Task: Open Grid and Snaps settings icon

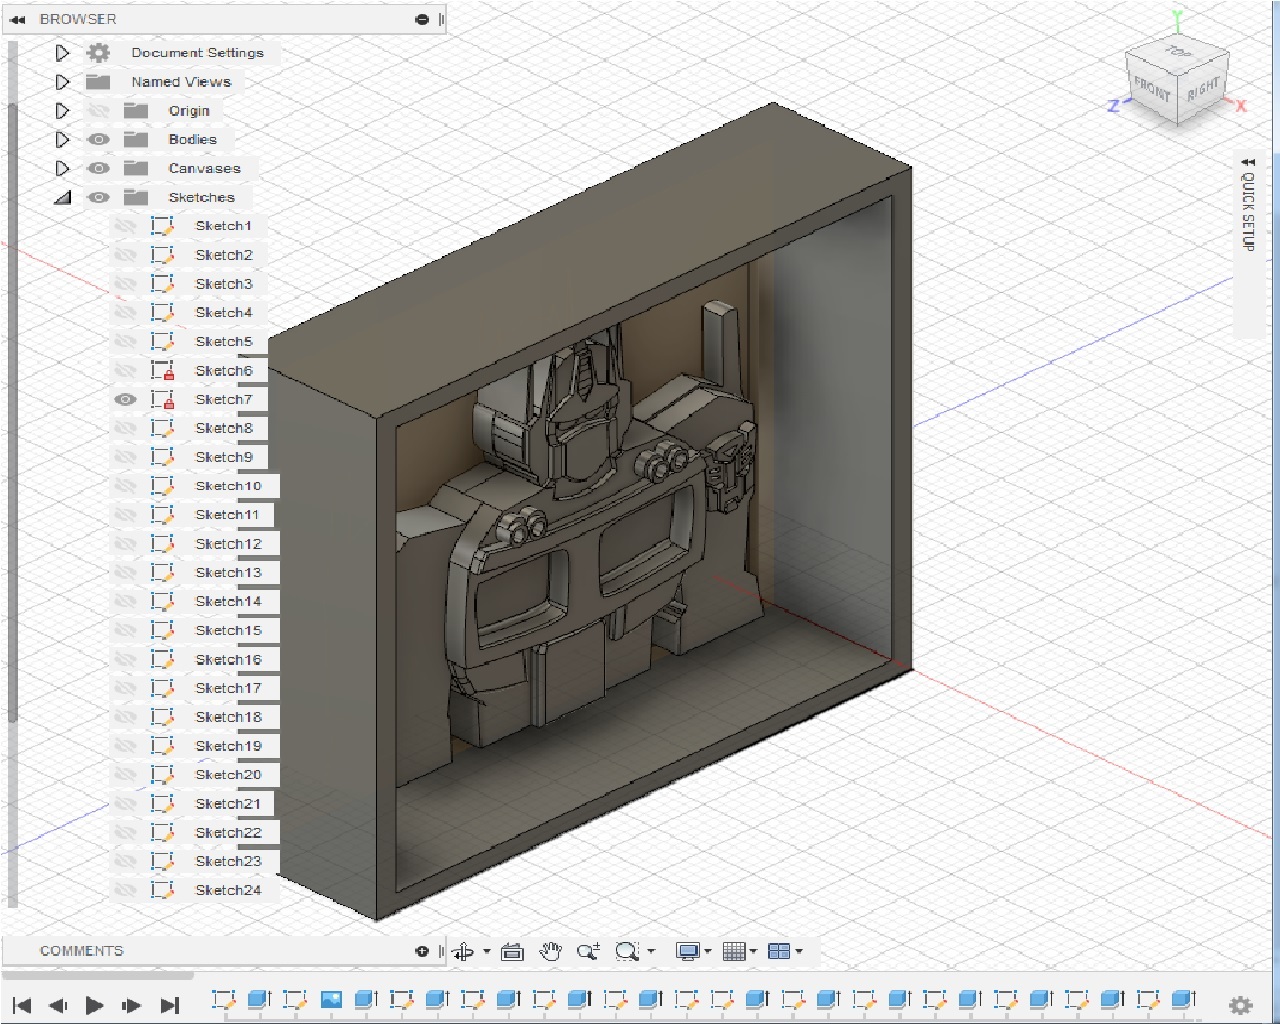Action: pos(734,952)
